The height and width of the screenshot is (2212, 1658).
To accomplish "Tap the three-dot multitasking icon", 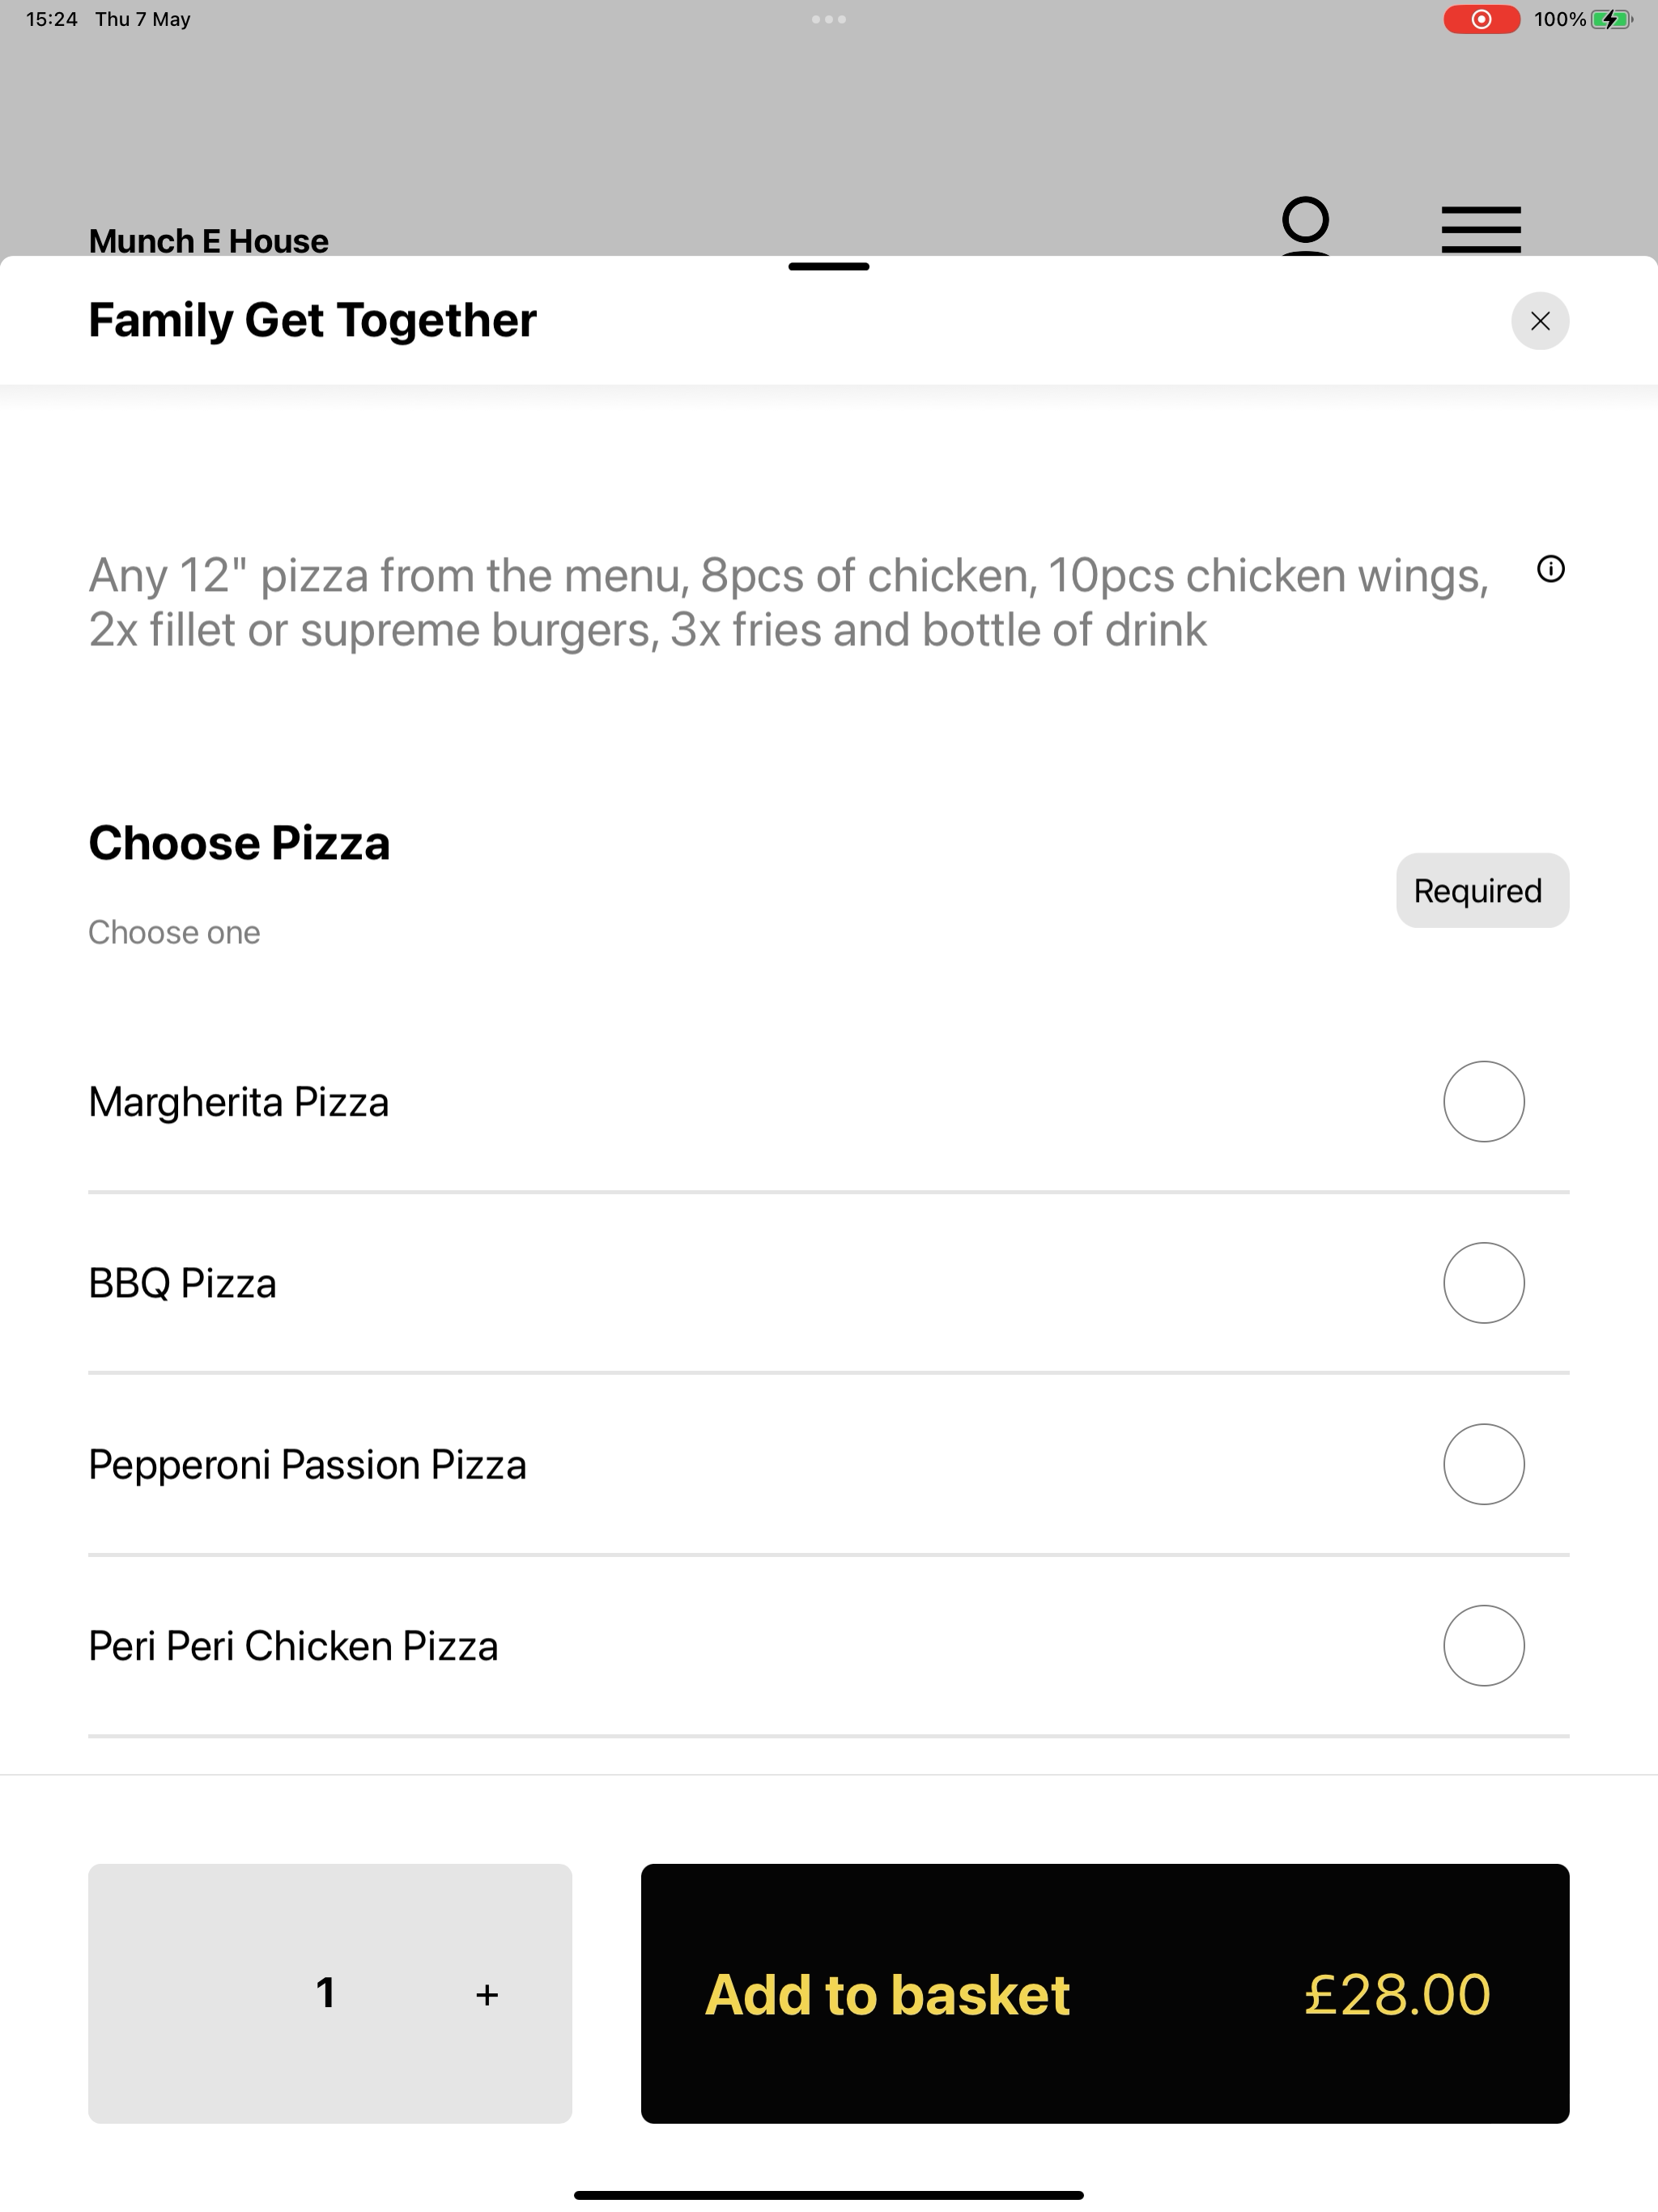I will tap(829, 19).
